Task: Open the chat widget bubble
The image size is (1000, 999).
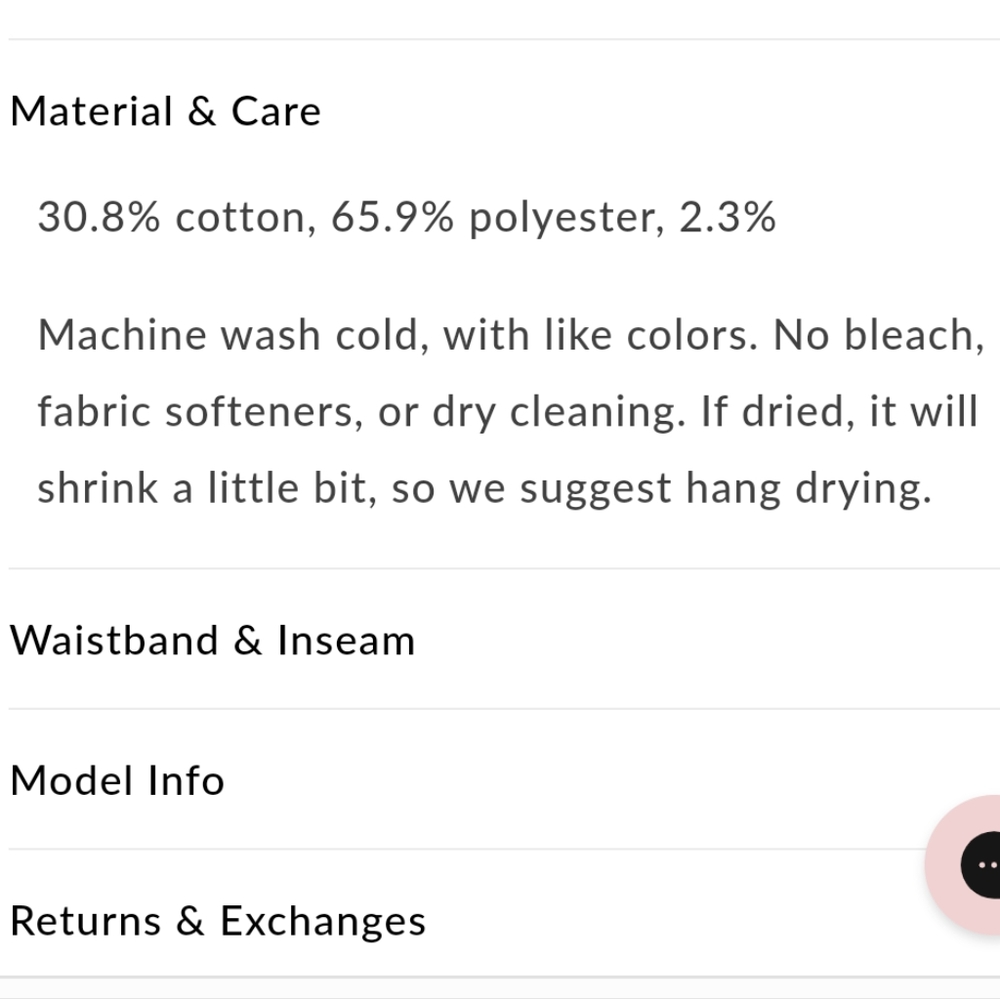Action: pos(982,864)
